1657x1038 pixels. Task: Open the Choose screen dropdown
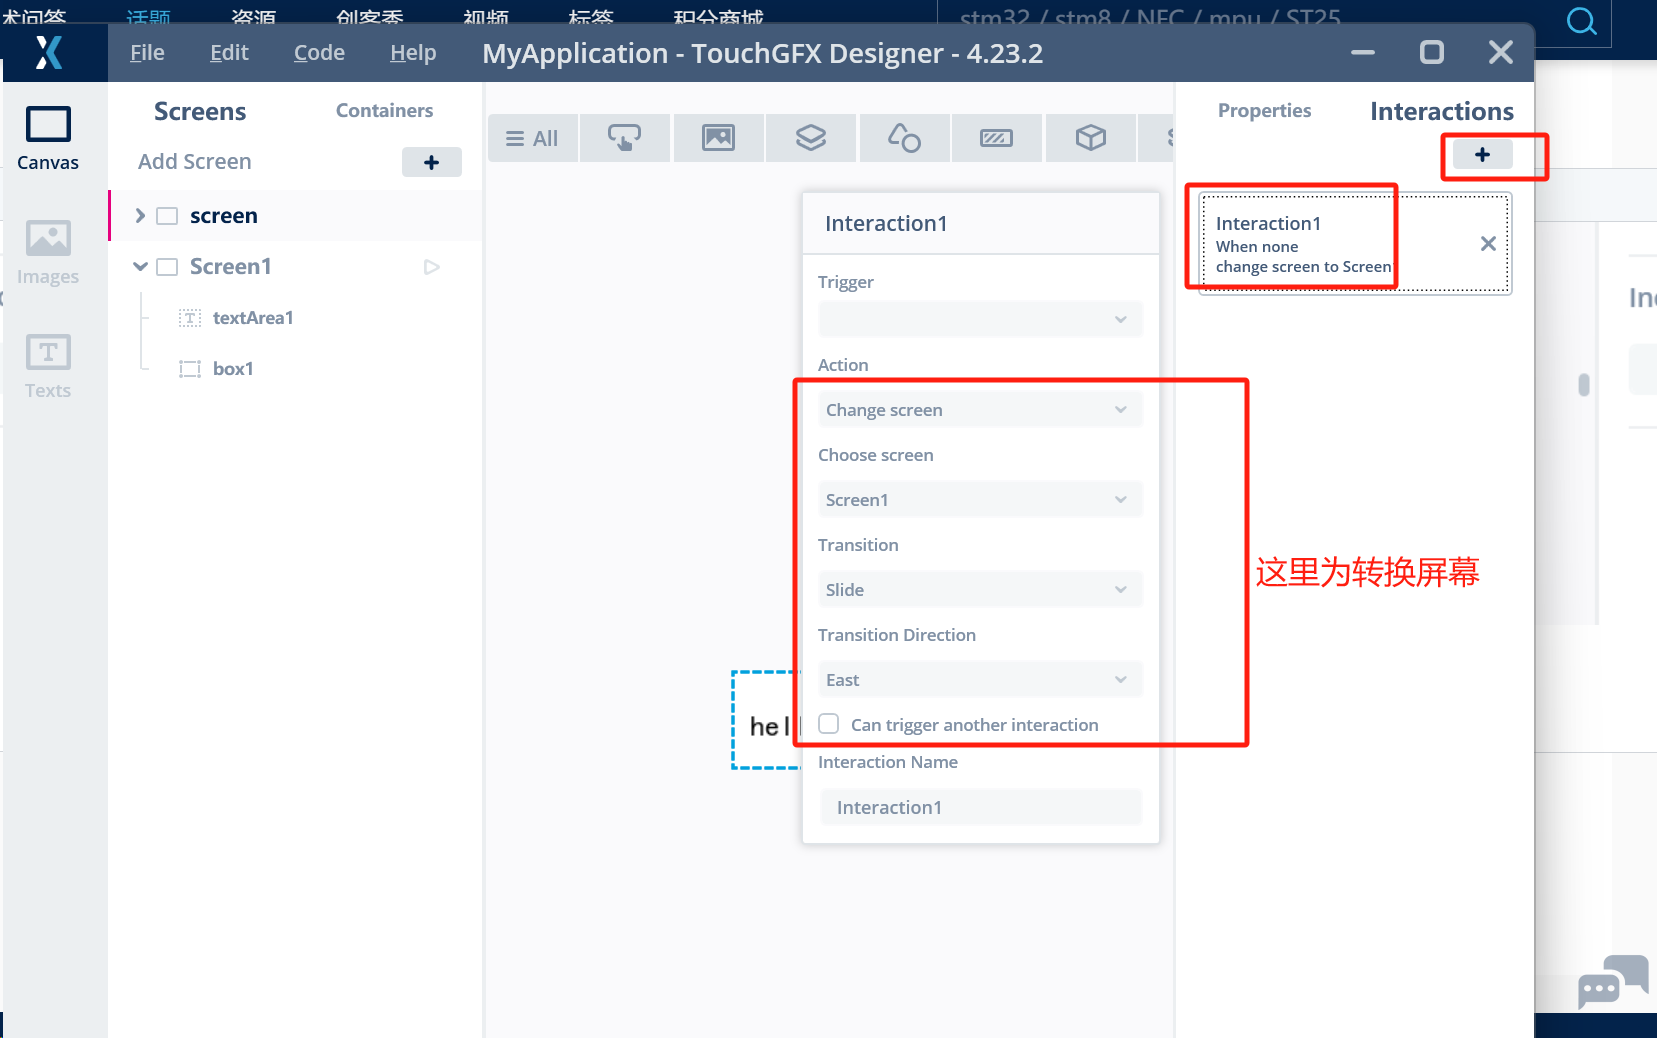click(980, 500)
